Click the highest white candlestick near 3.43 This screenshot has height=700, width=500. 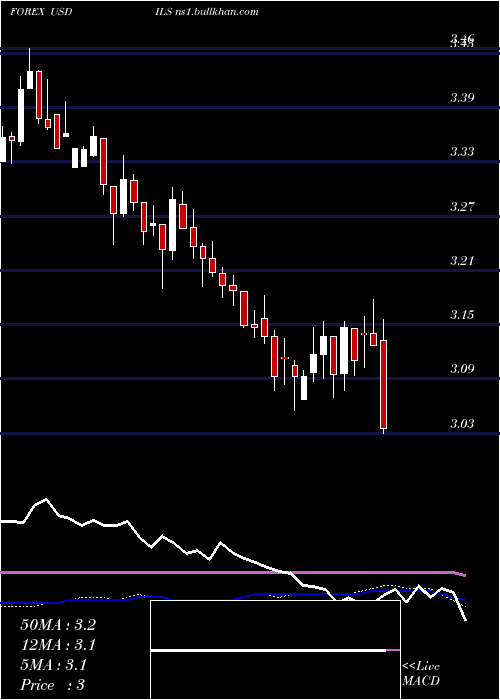pos(30,79)
